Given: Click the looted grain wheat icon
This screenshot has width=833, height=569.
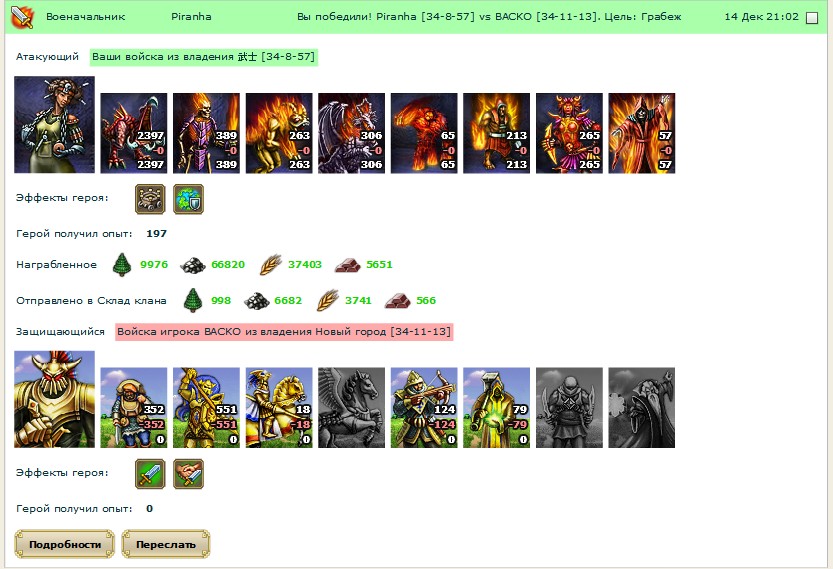Looking at the screenshot, I should 270,265.
